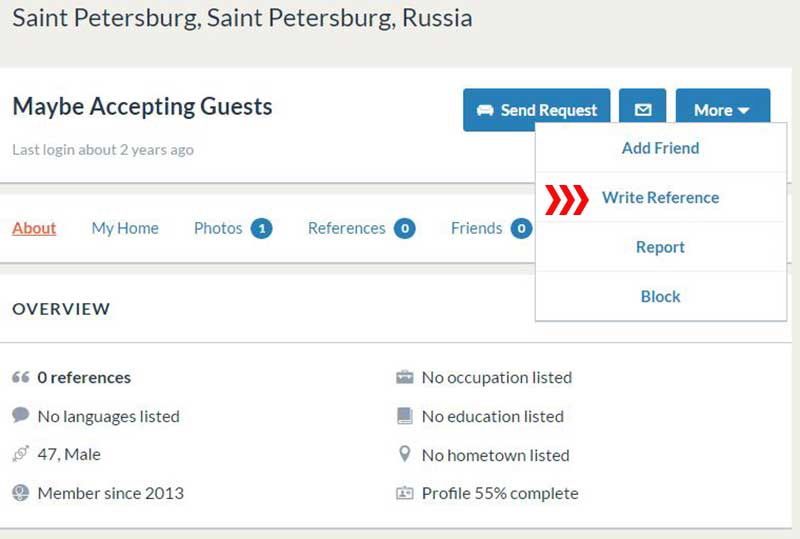The width and height of the screenshot is (800, 539).
Task: Choose Block in the More menu
Action: point(661,297)
